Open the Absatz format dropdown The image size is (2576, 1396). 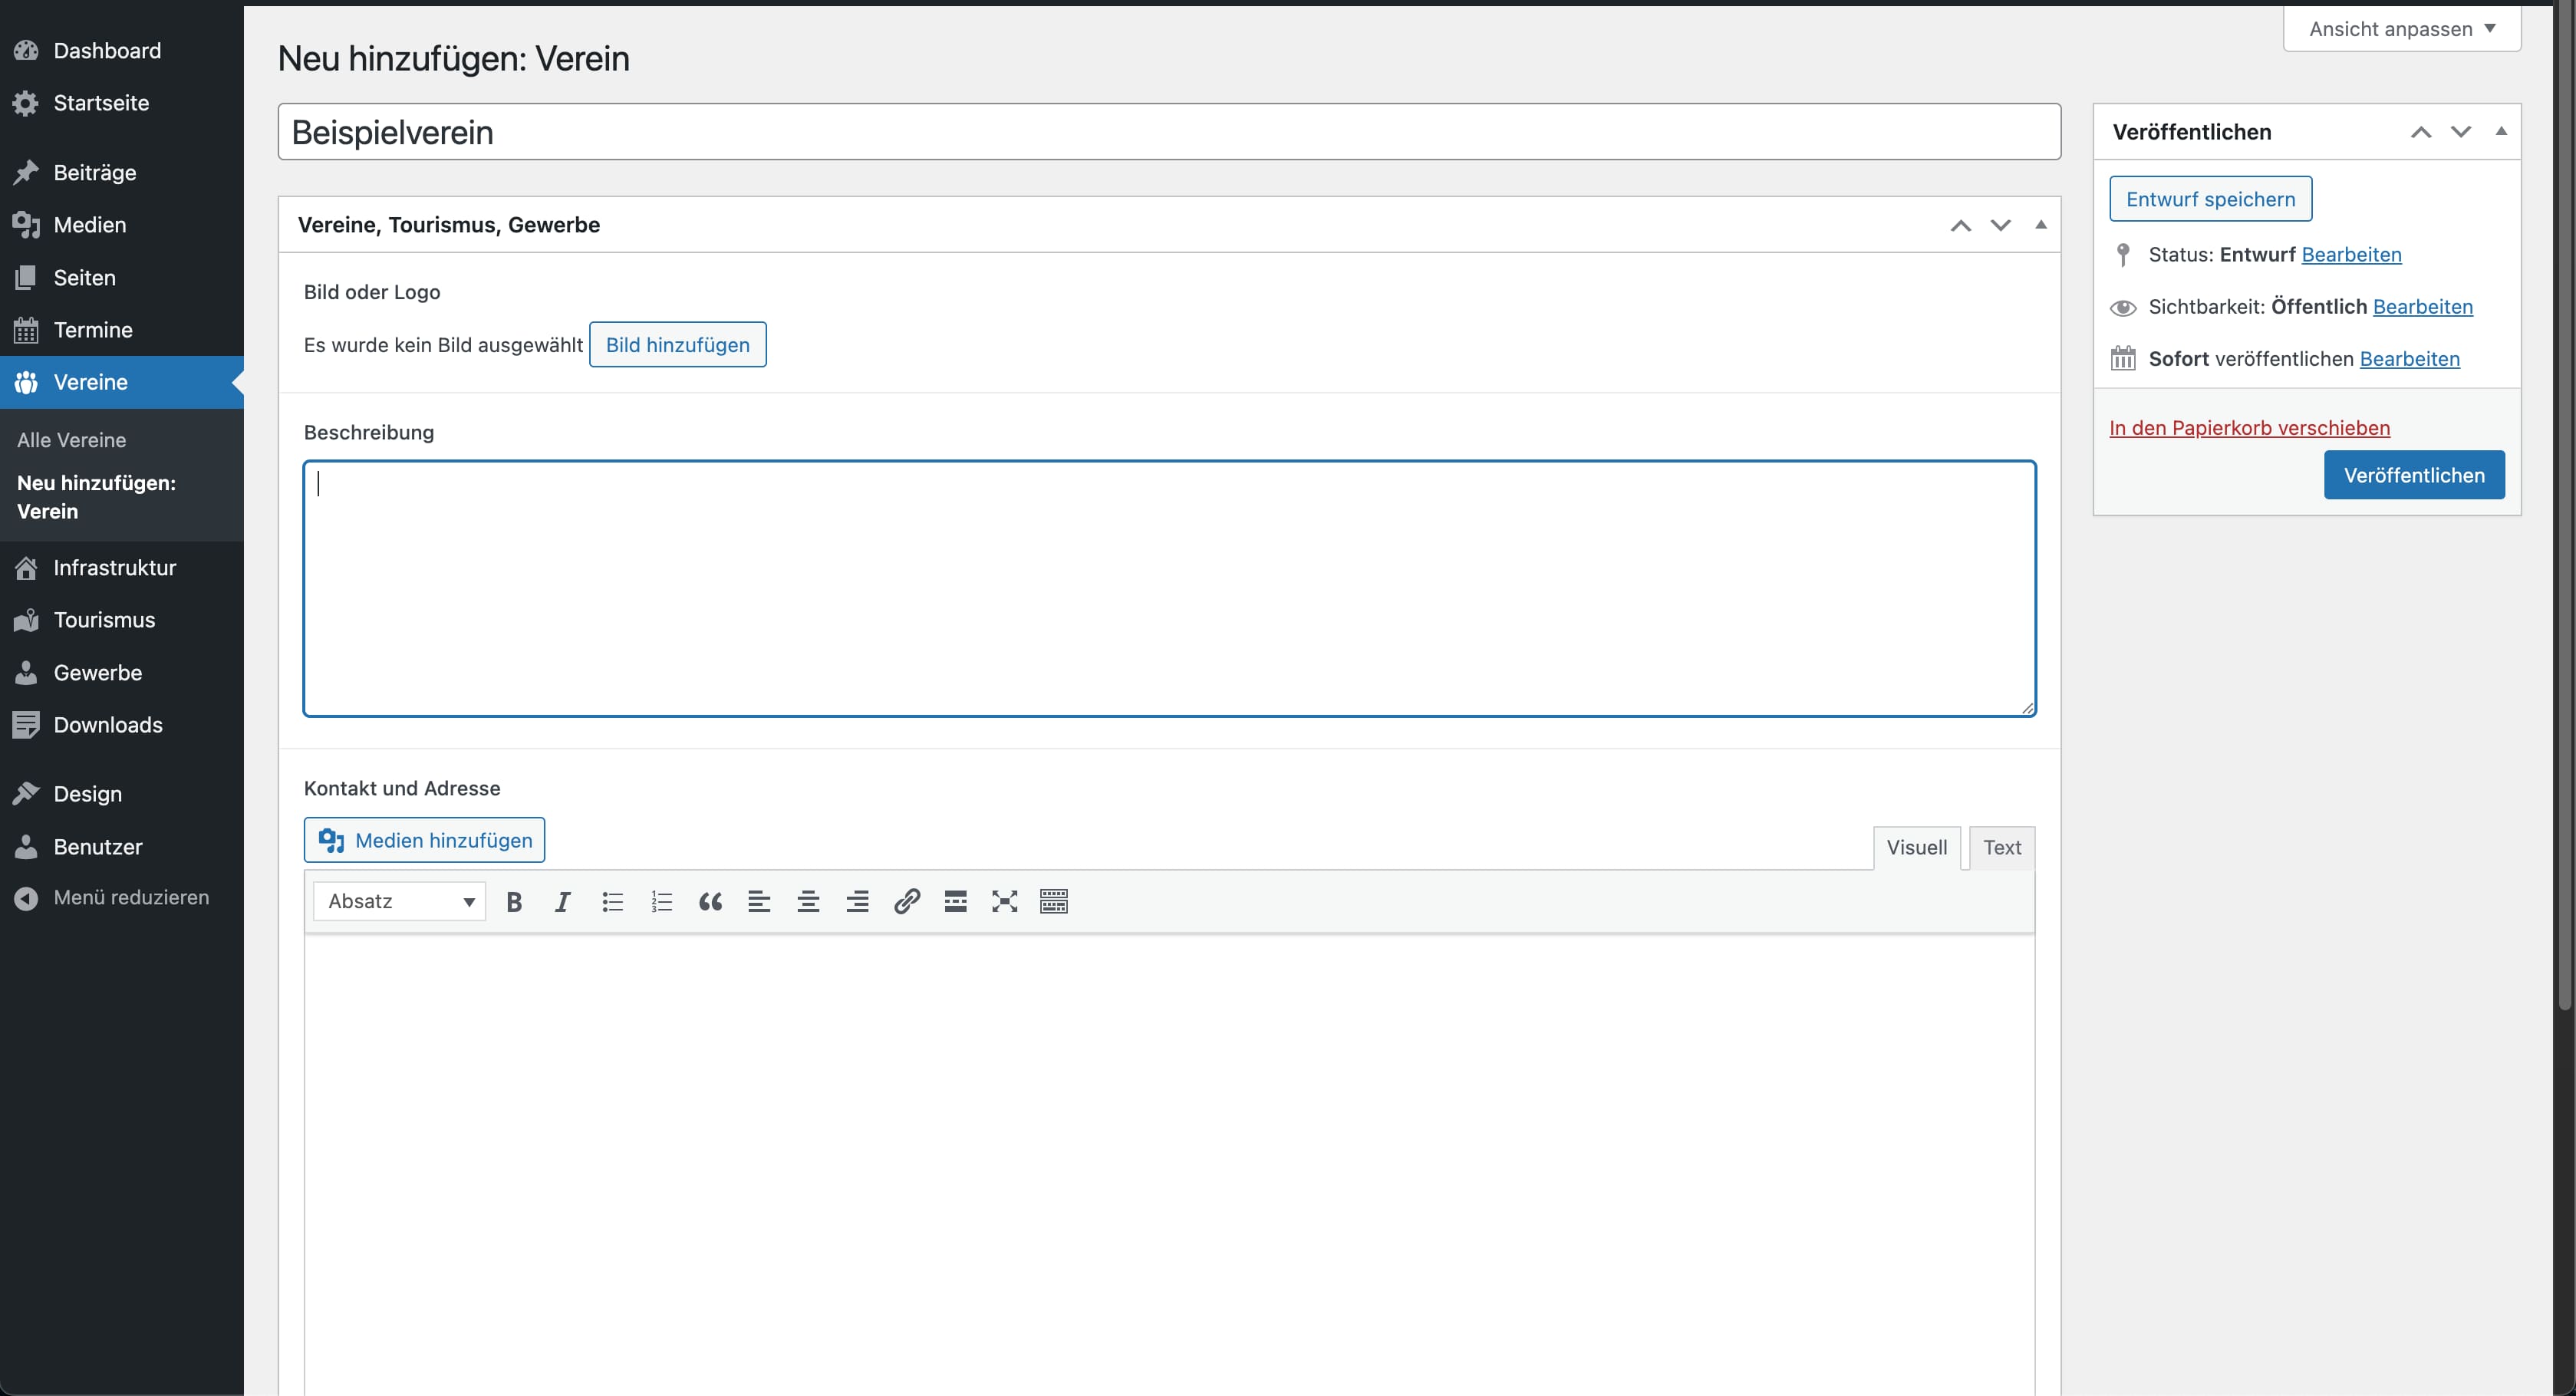400,902
